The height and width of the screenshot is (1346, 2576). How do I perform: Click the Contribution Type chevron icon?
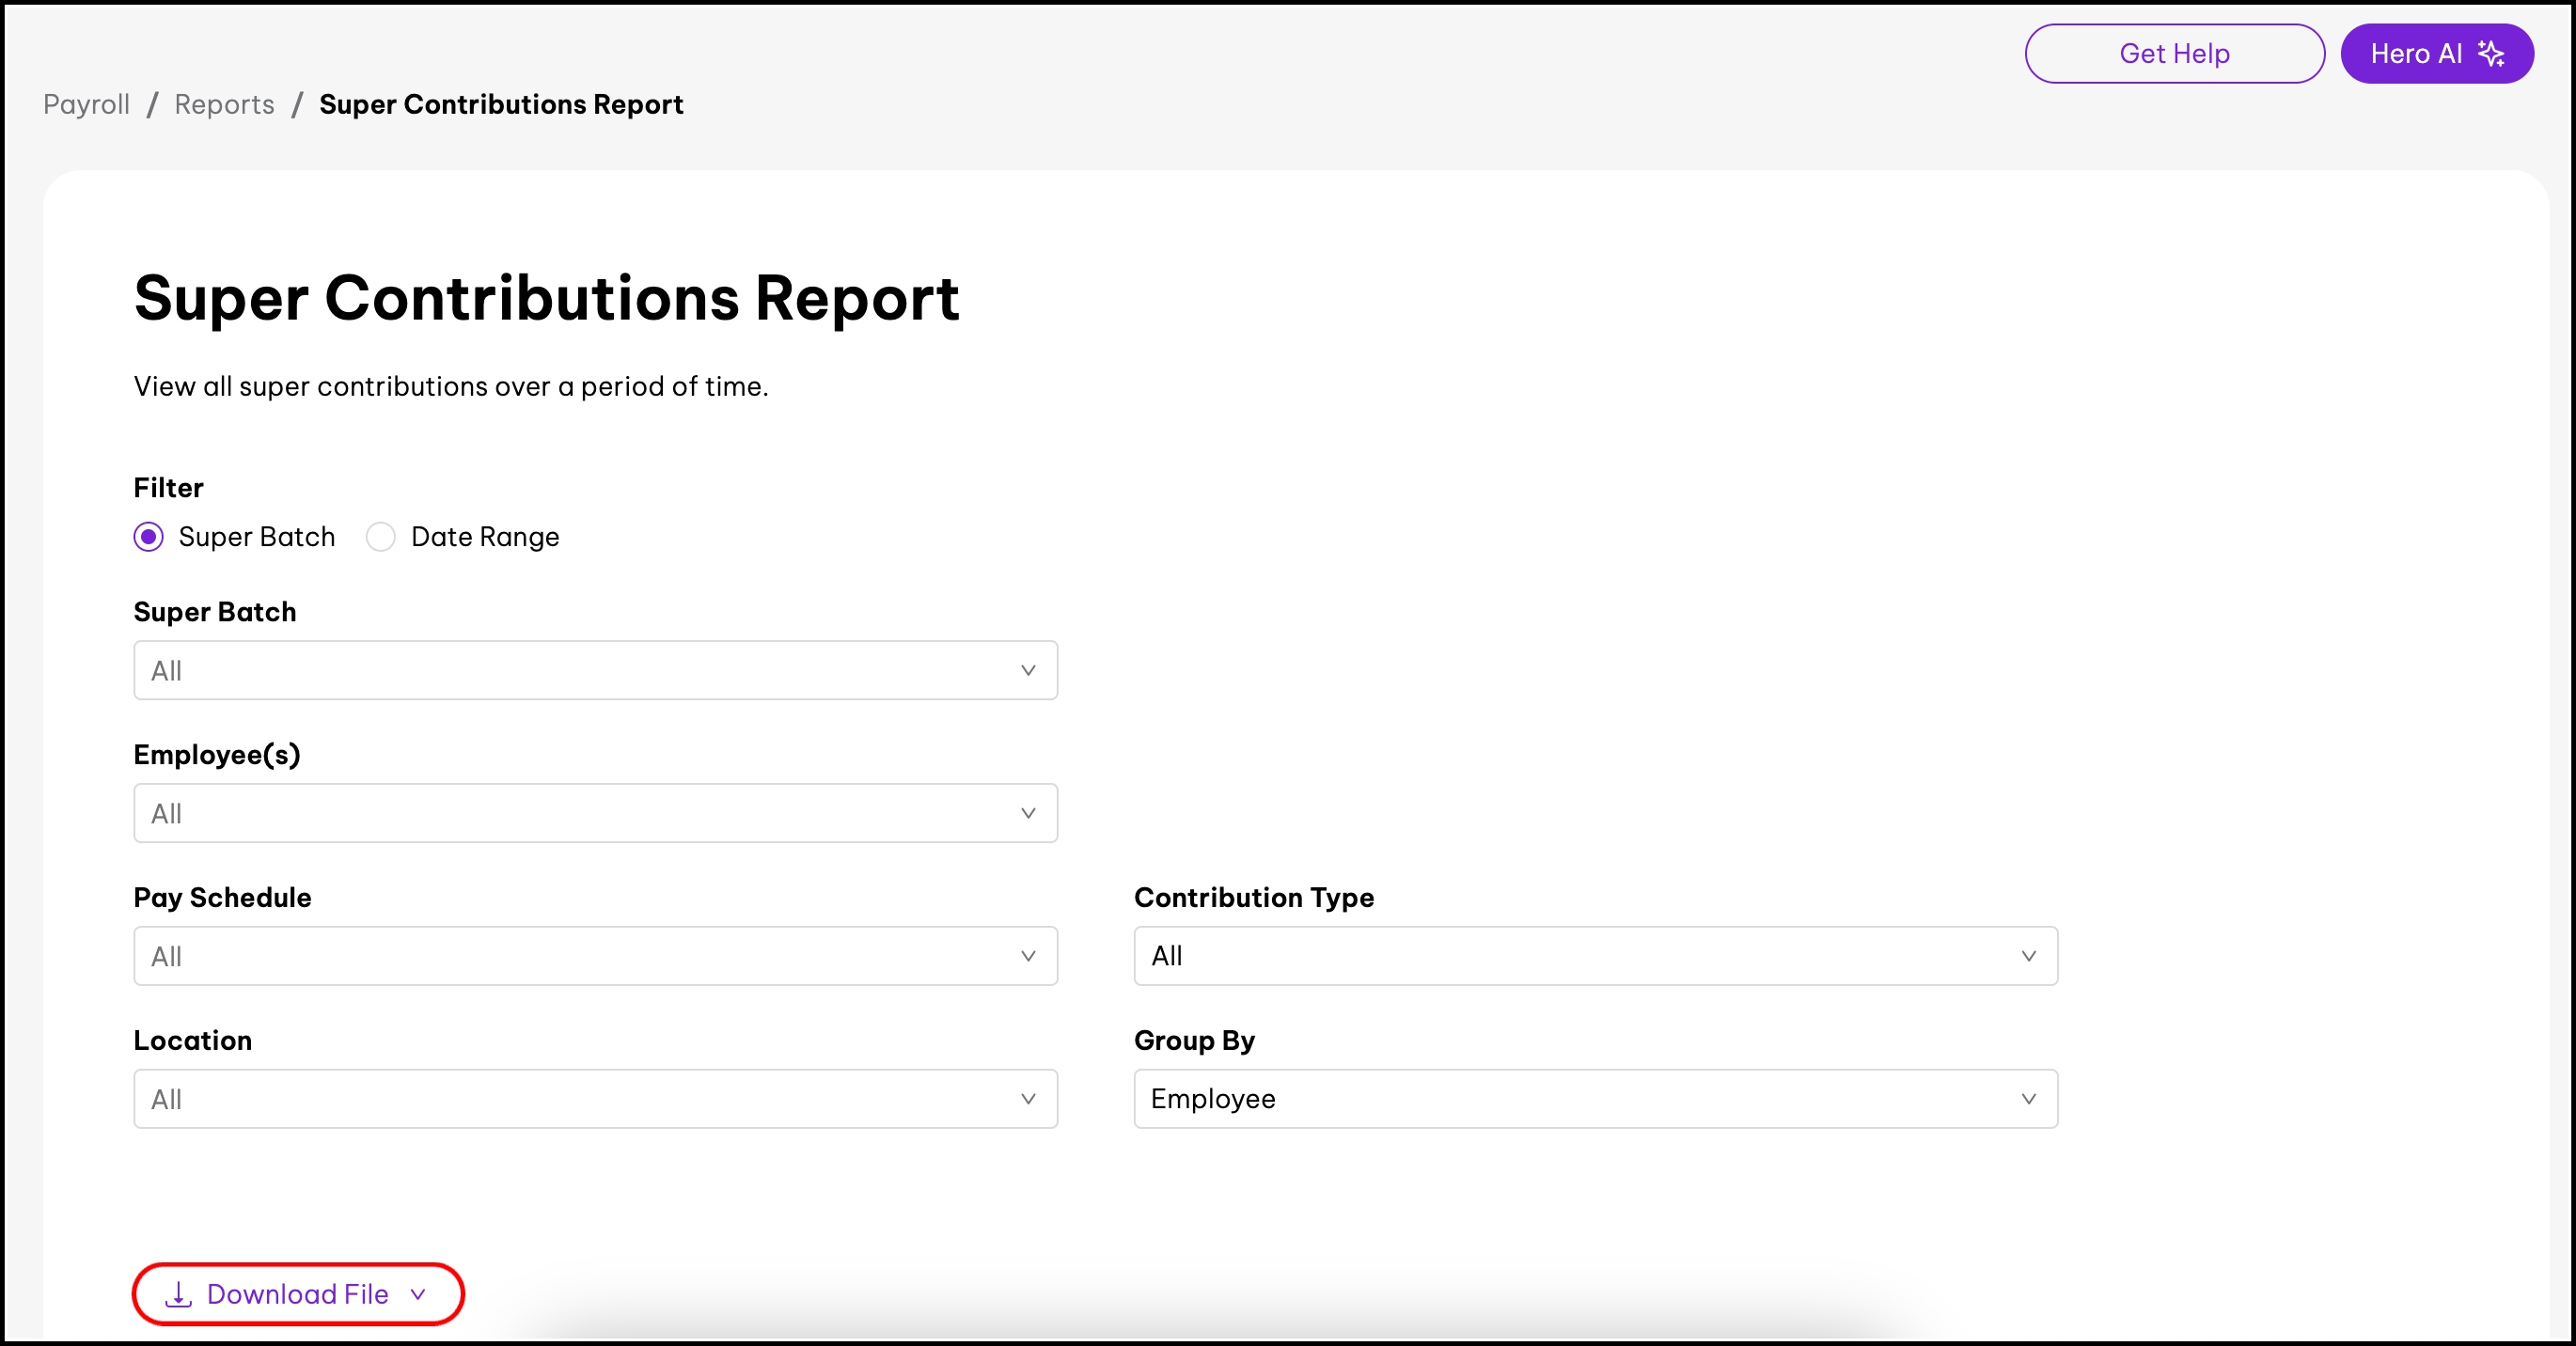coord(2028,956)
